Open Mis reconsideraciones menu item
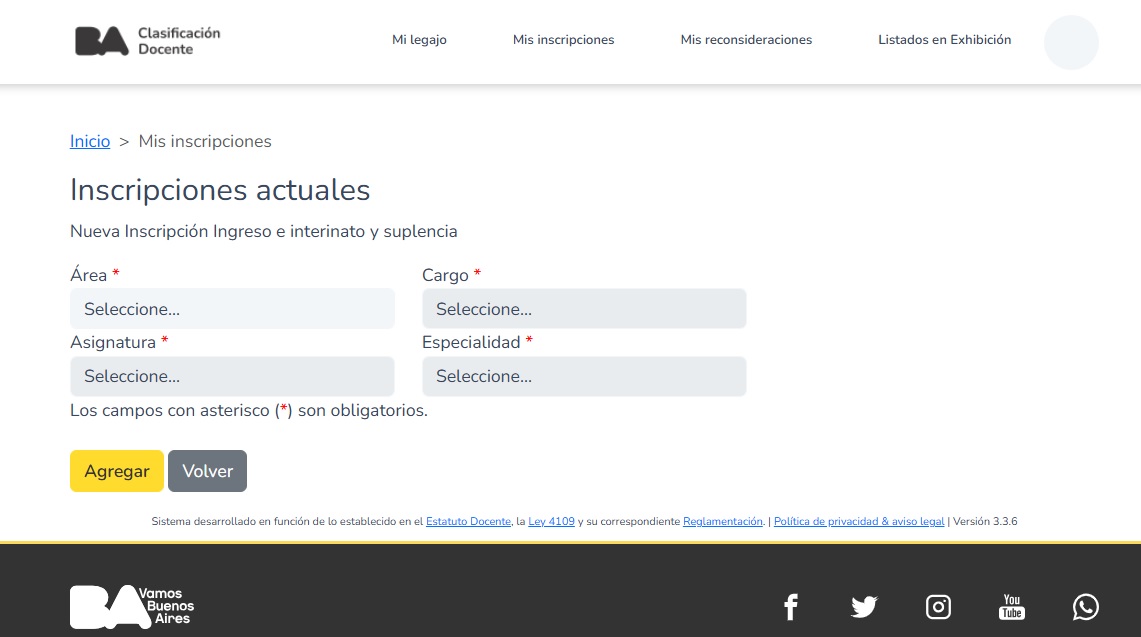 click(x=746, y=40)
